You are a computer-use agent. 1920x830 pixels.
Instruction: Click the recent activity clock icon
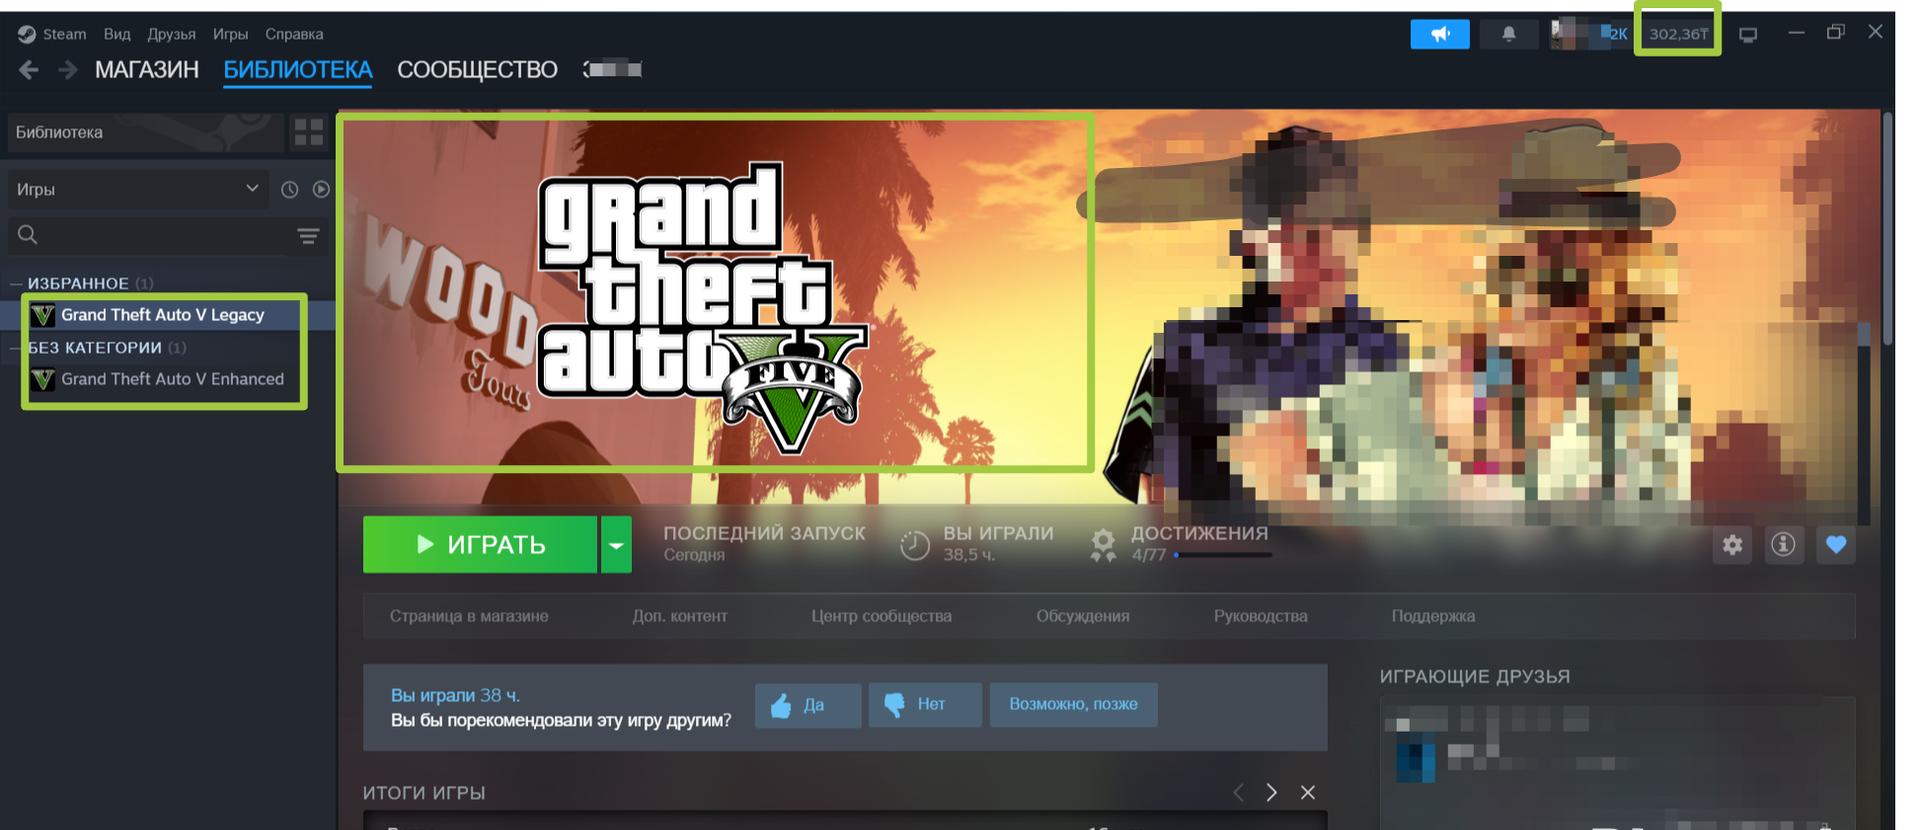pos(290,189)
